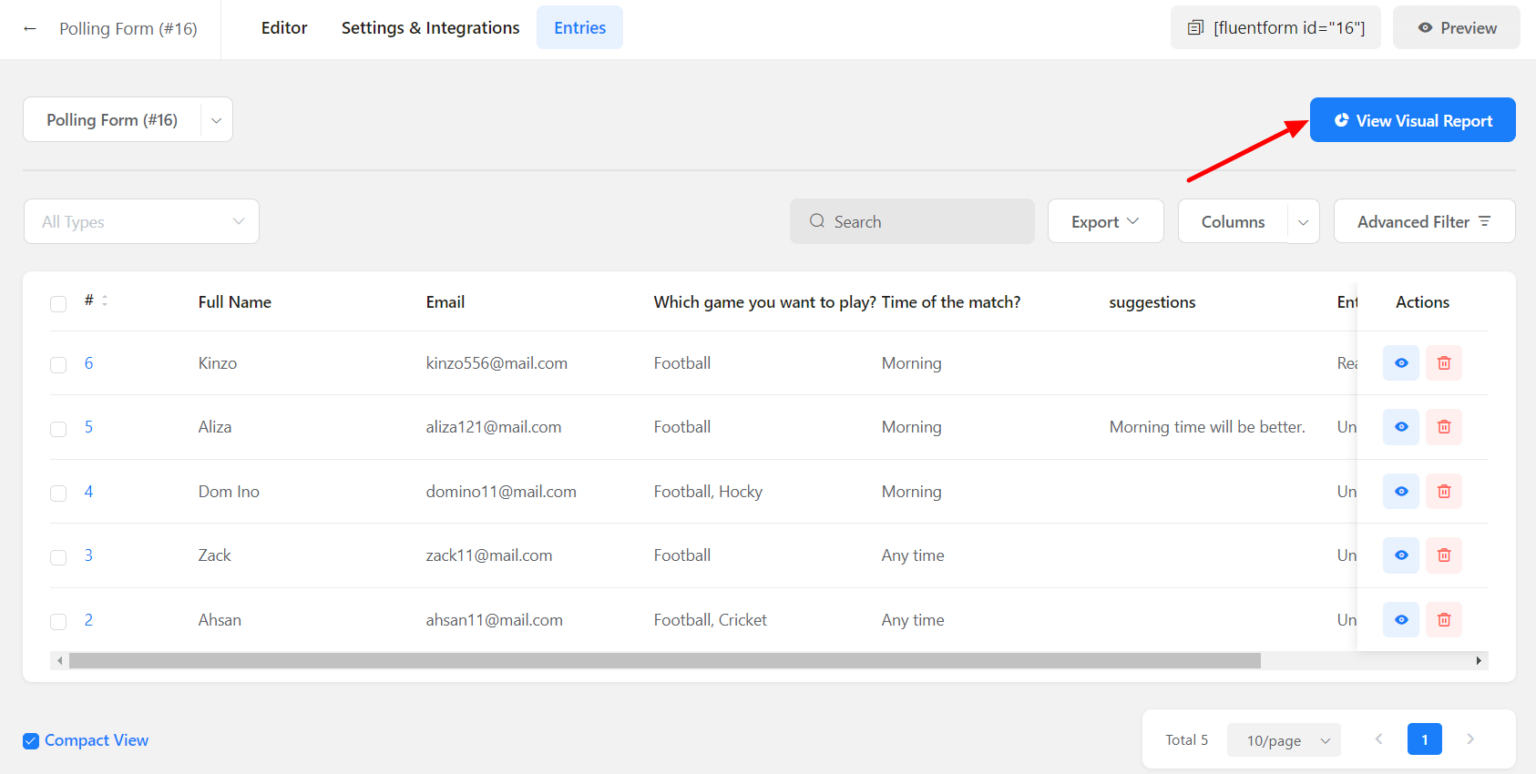Select the trash icon on Zack's row
The image size is (1536, 774).
1444,555
